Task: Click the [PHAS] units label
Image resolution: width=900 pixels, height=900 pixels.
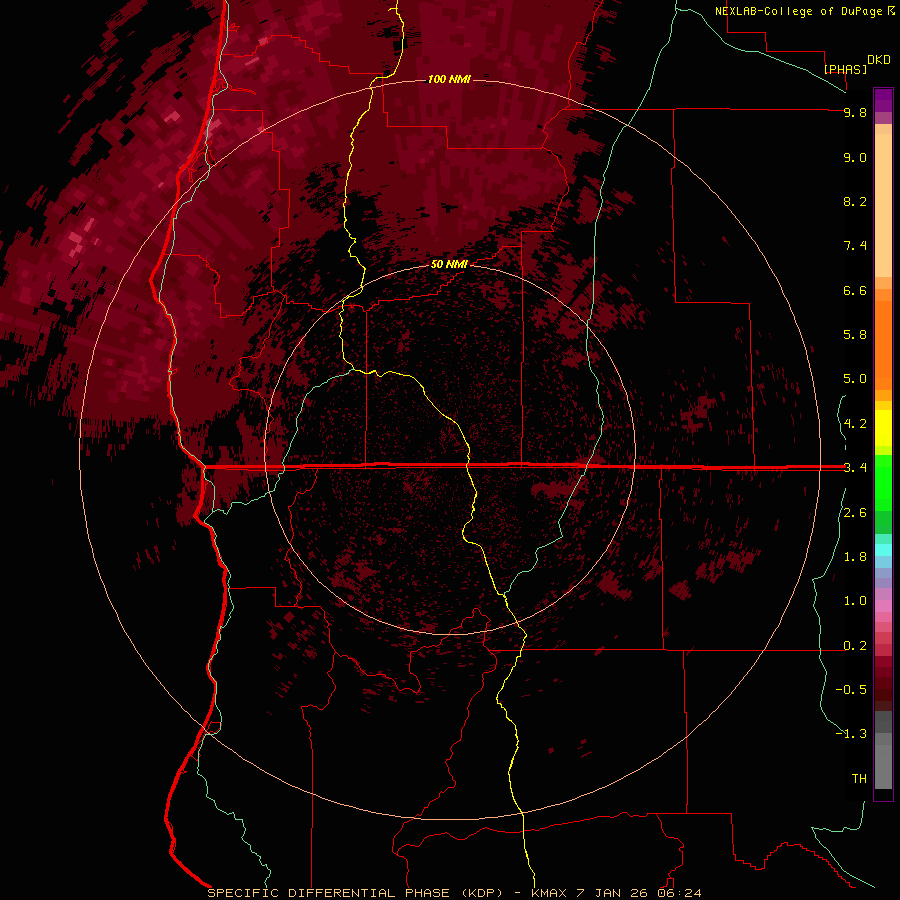Action: click(845, 69)
